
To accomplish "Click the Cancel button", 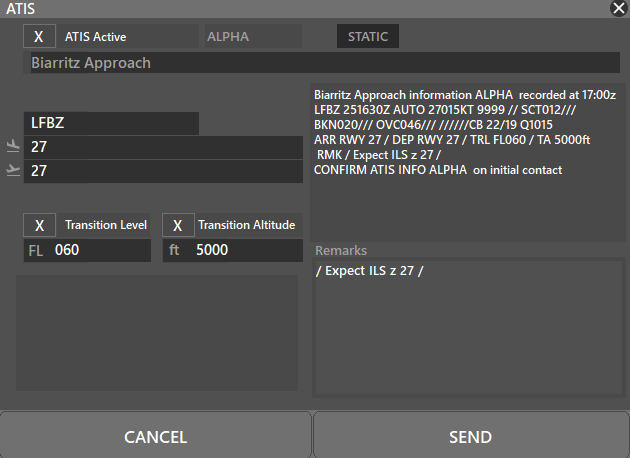I will tap(155, 436).
